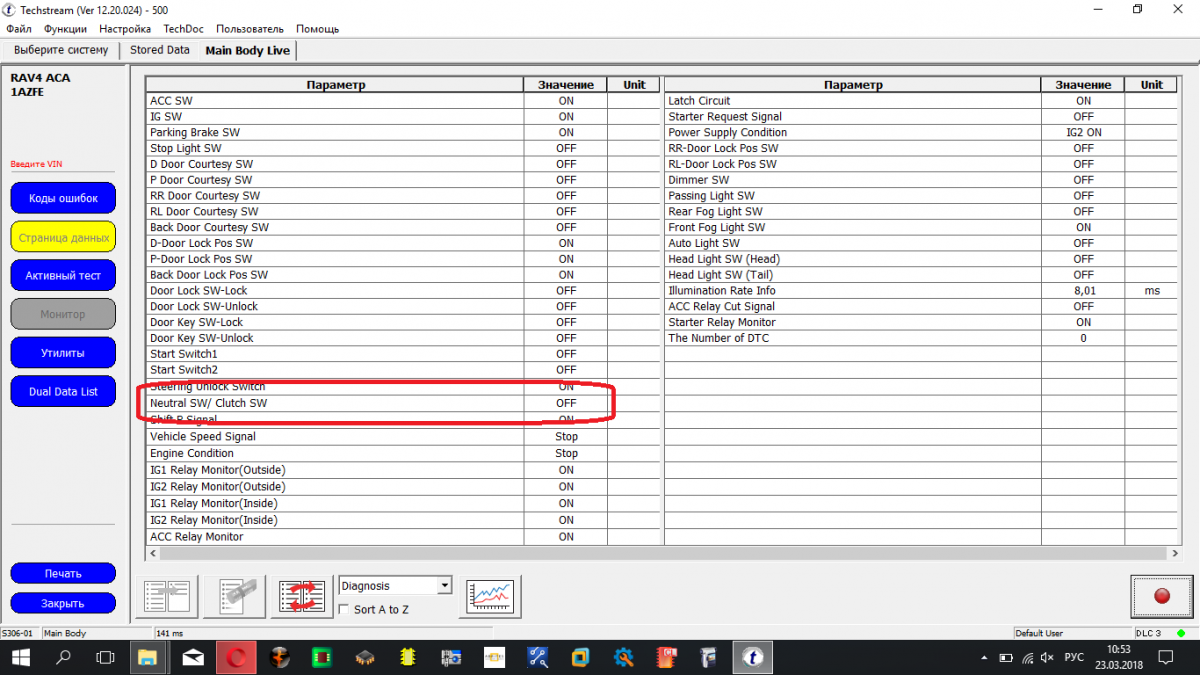Click the first data list toolbar icon
This screenshot has height=675, width=1200.
pyautogui.click(x=166, y=596)
